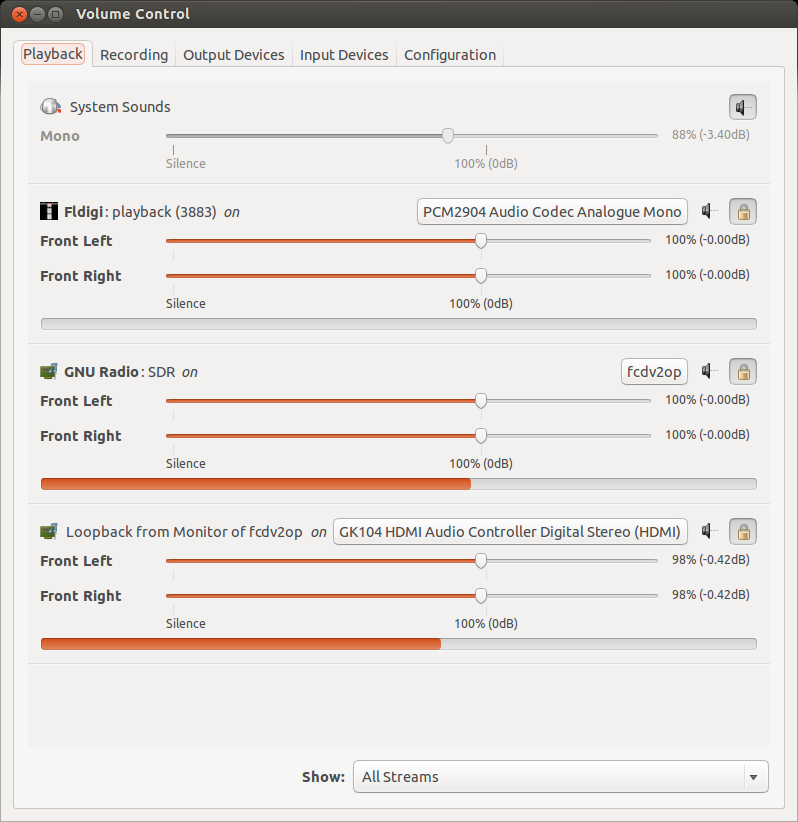Viewport: 798px width, 822px height.
Task: Click the Fldigi Front Left volume slider handle
Action: 481,241
